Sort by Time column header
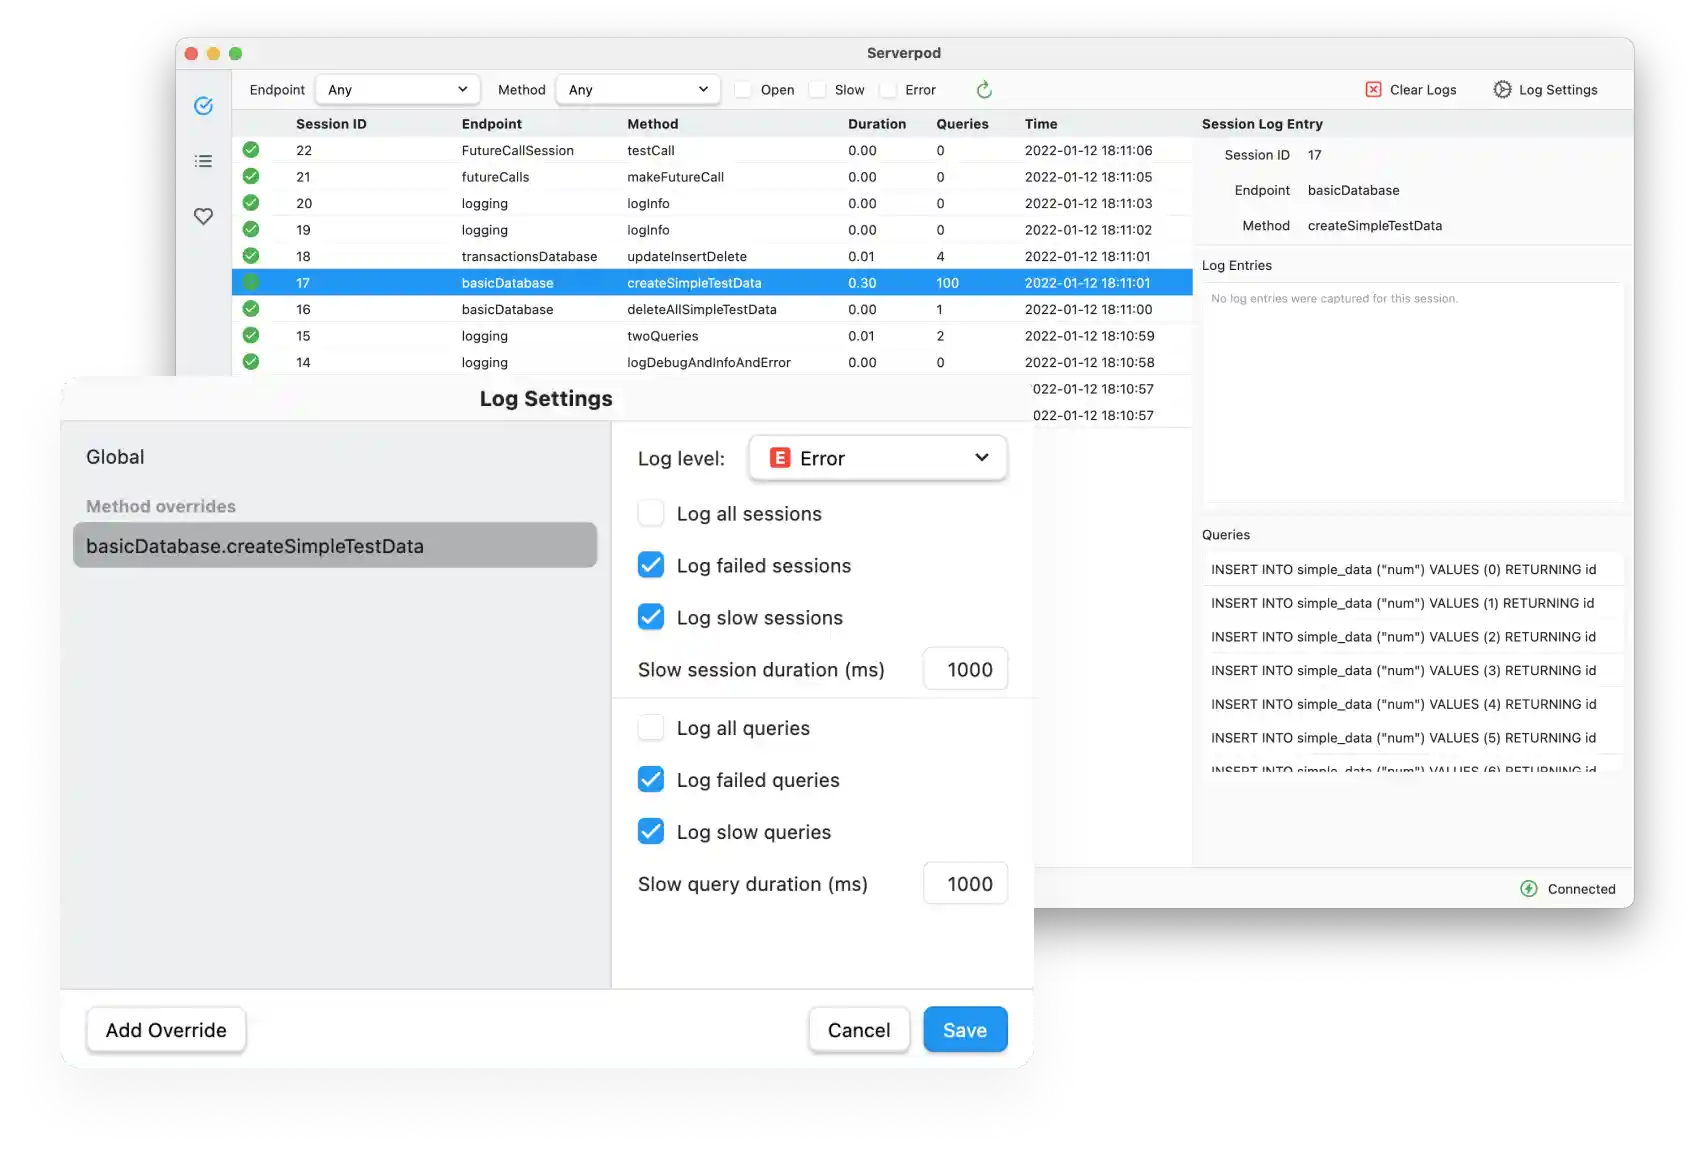This screenshot has height=1158, width=1696. click(x=1041, y=124)
